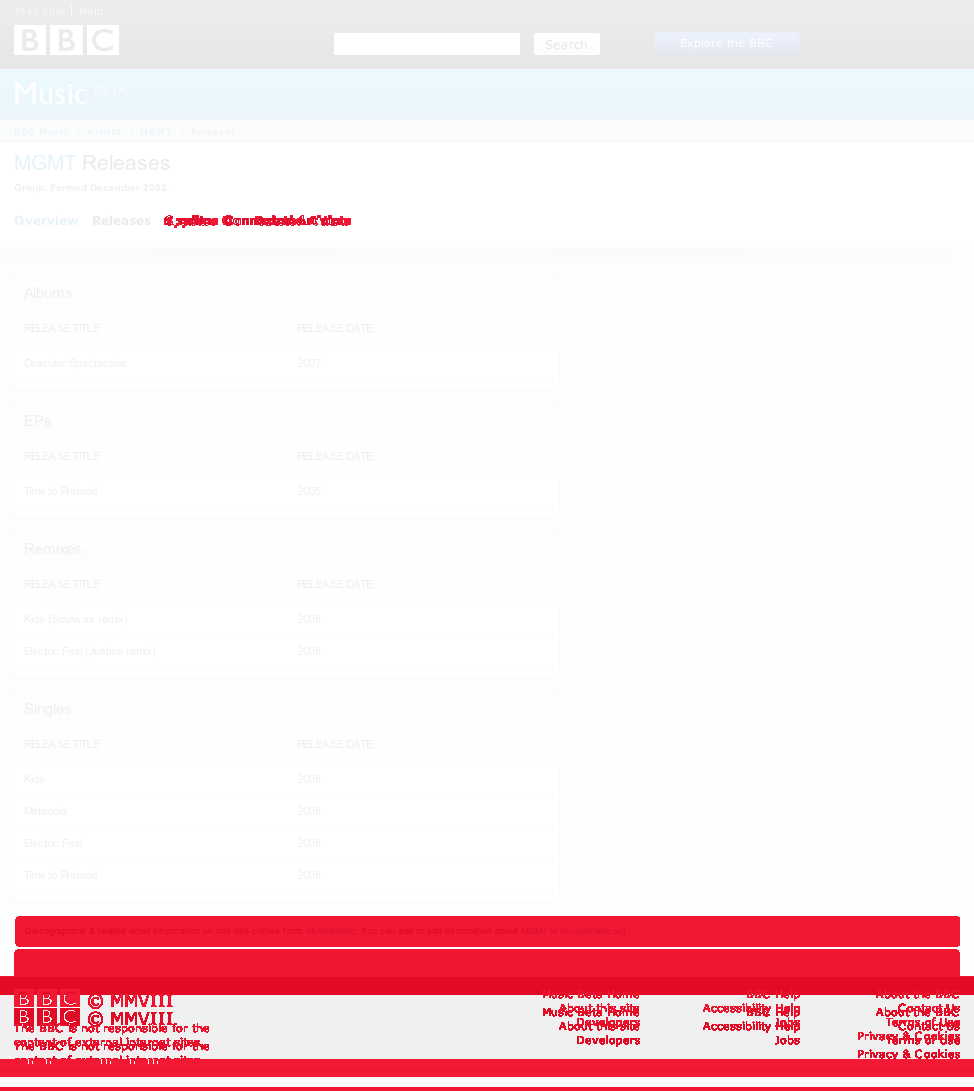Select the Releases tab

click(122, 221)
